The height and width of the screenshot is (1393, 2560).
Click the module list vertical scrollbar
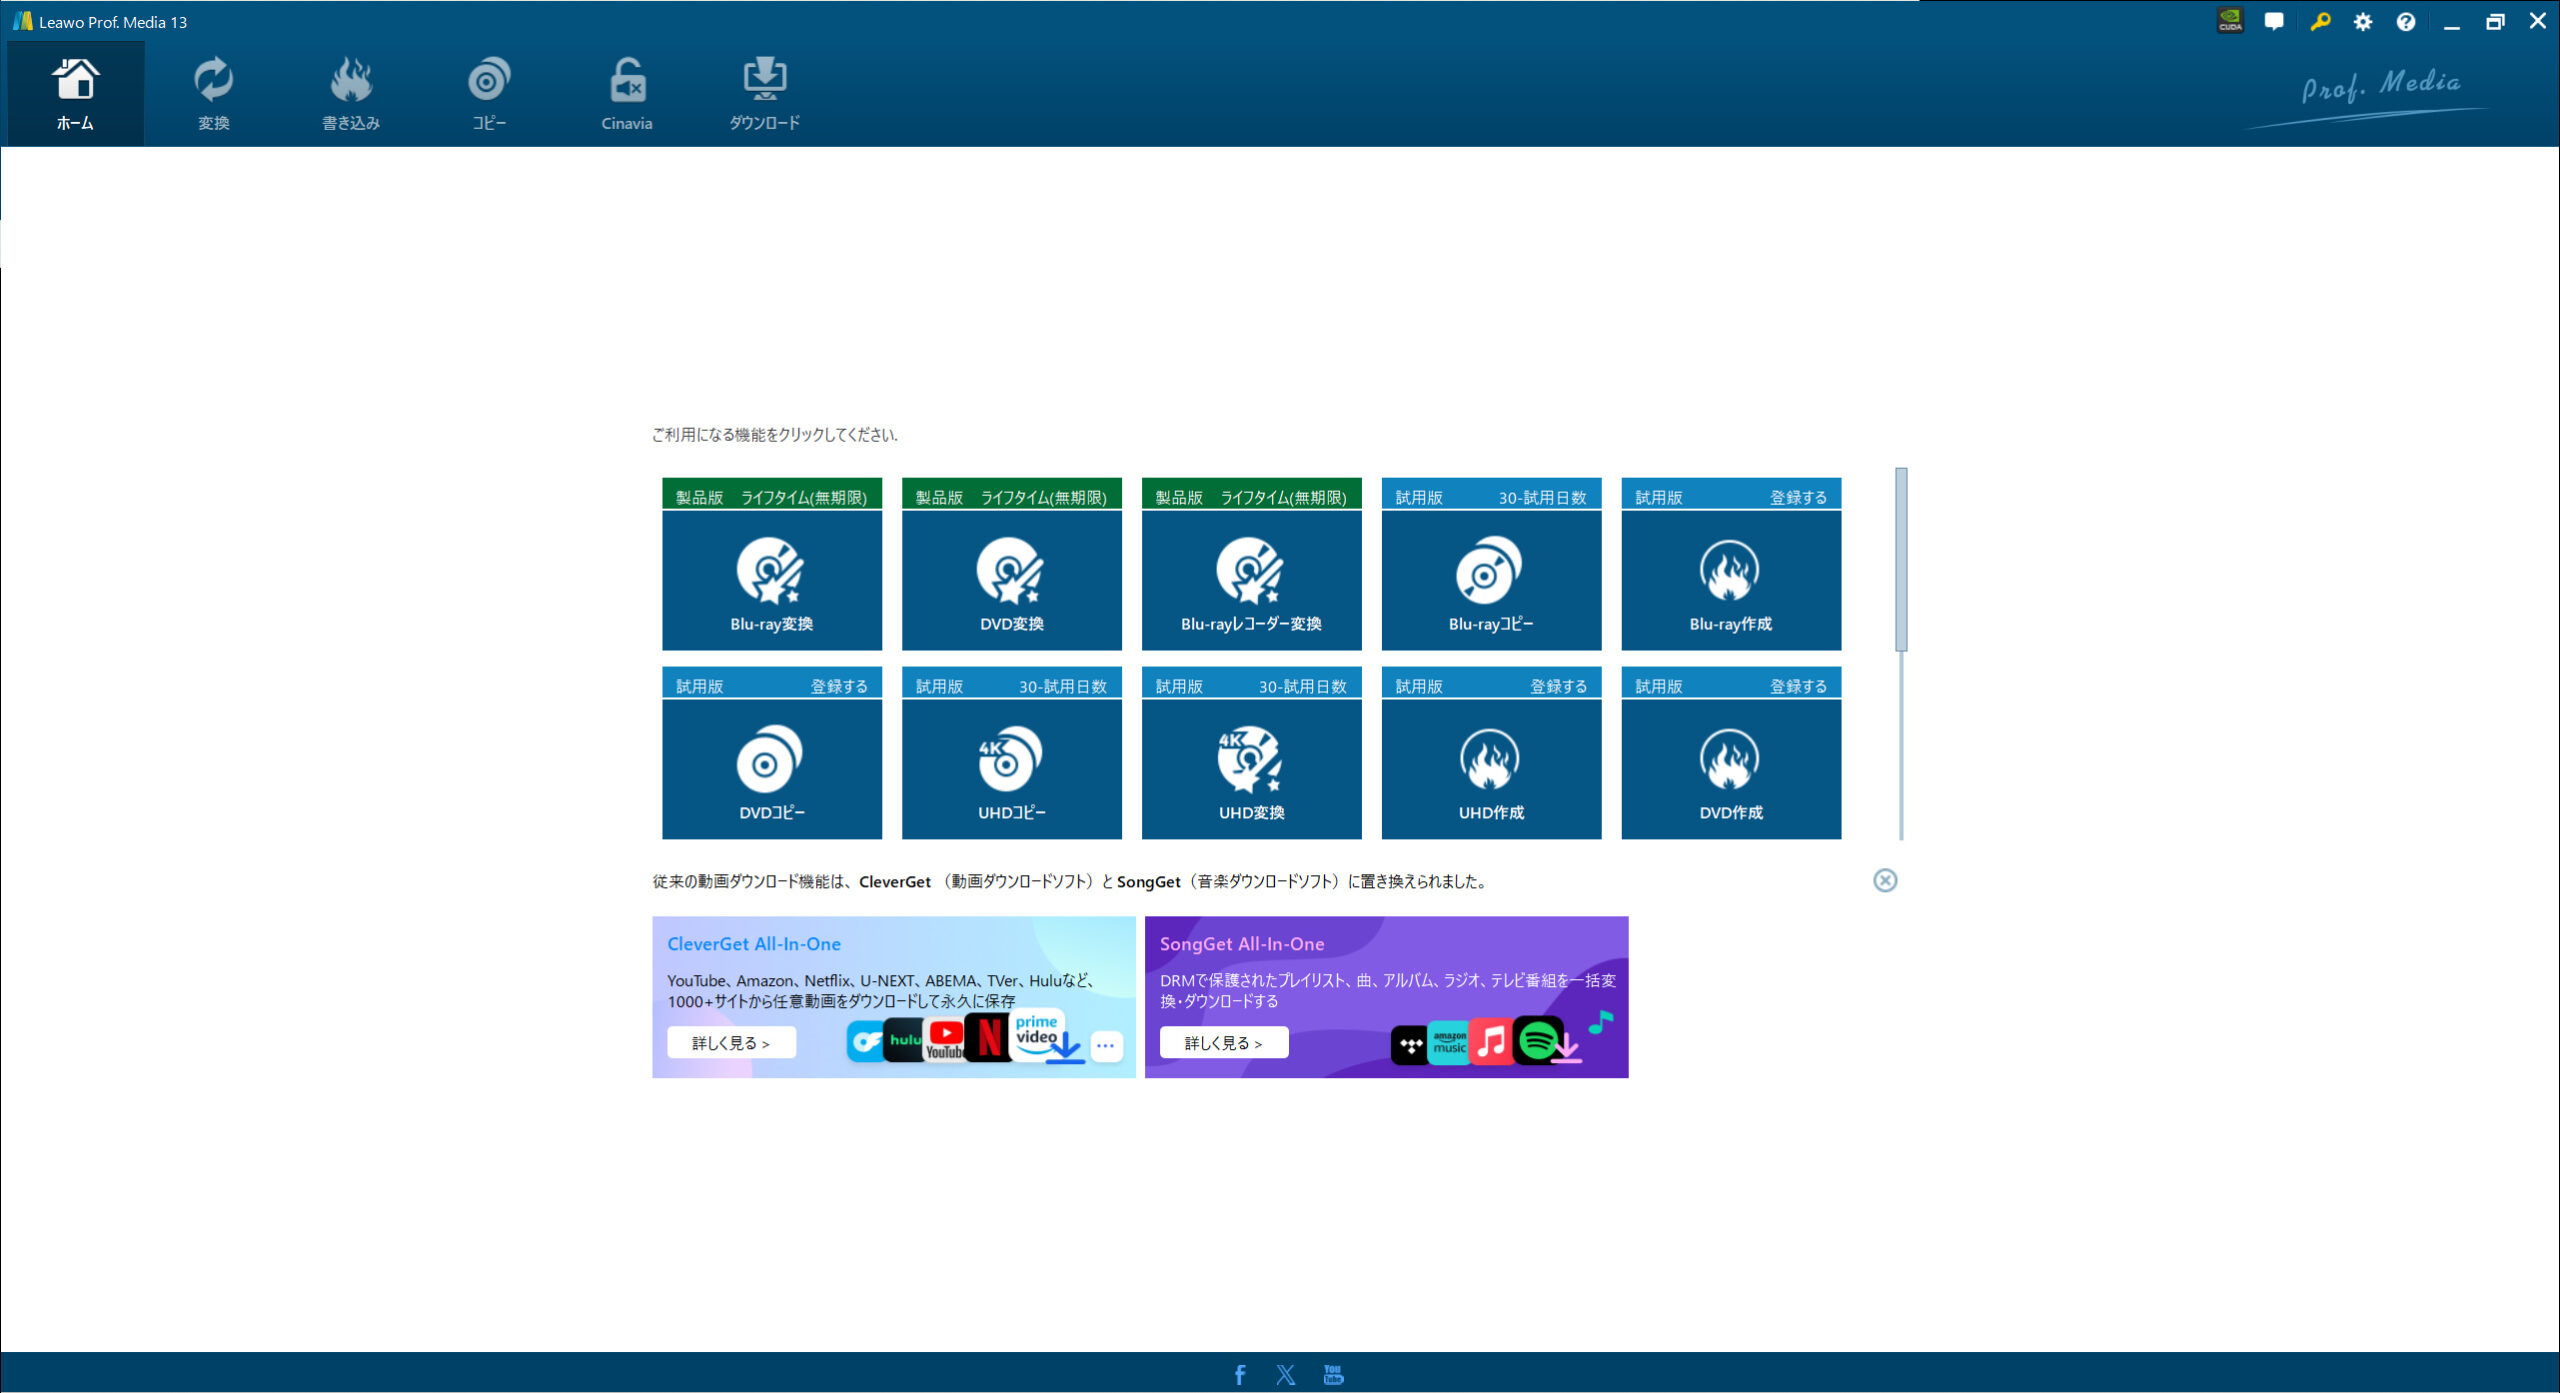click(1901, 560)
